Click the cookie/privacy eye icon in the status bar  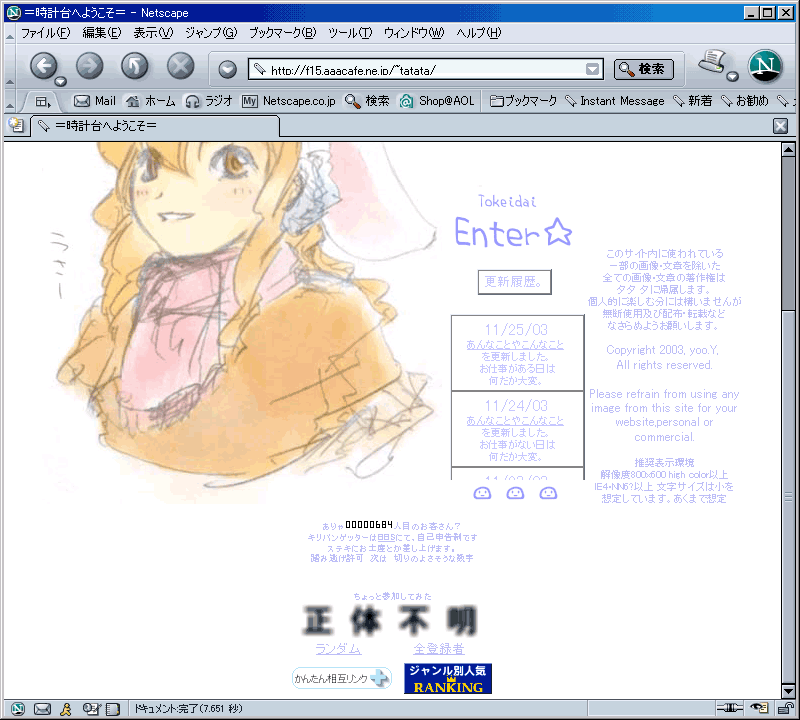pyautogui.click(x=759, y=708)
